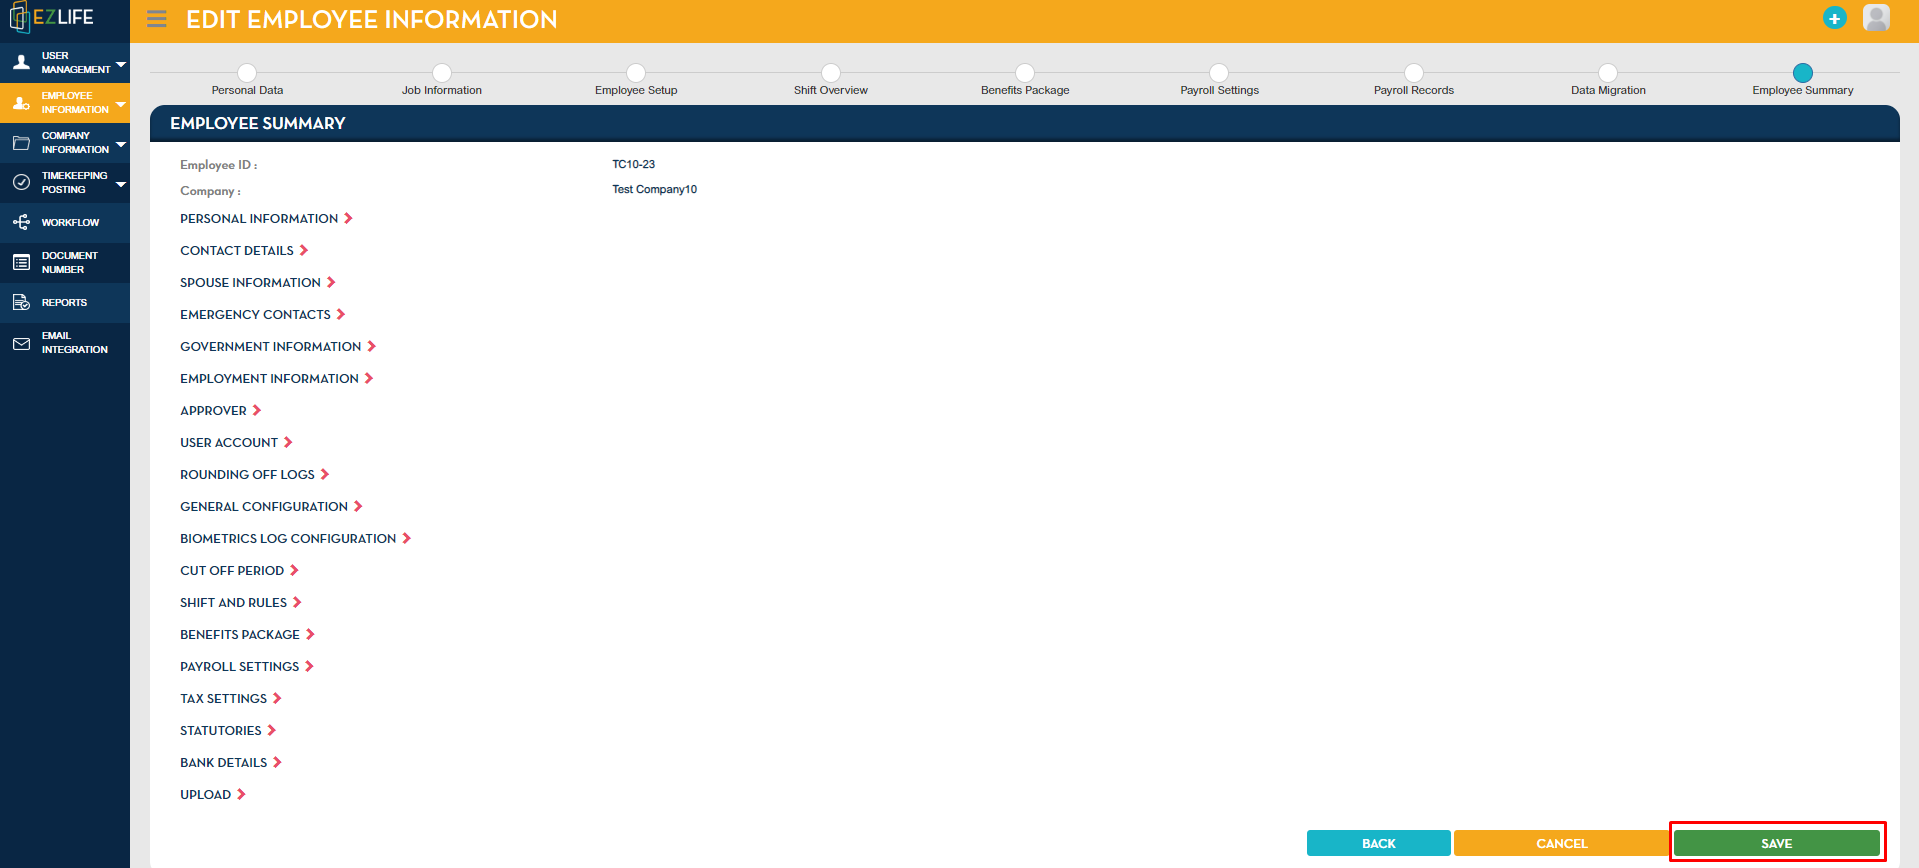1919x868 pixels.
Task: Click the Employee Information sidebar icon
Action: point(21,102)
